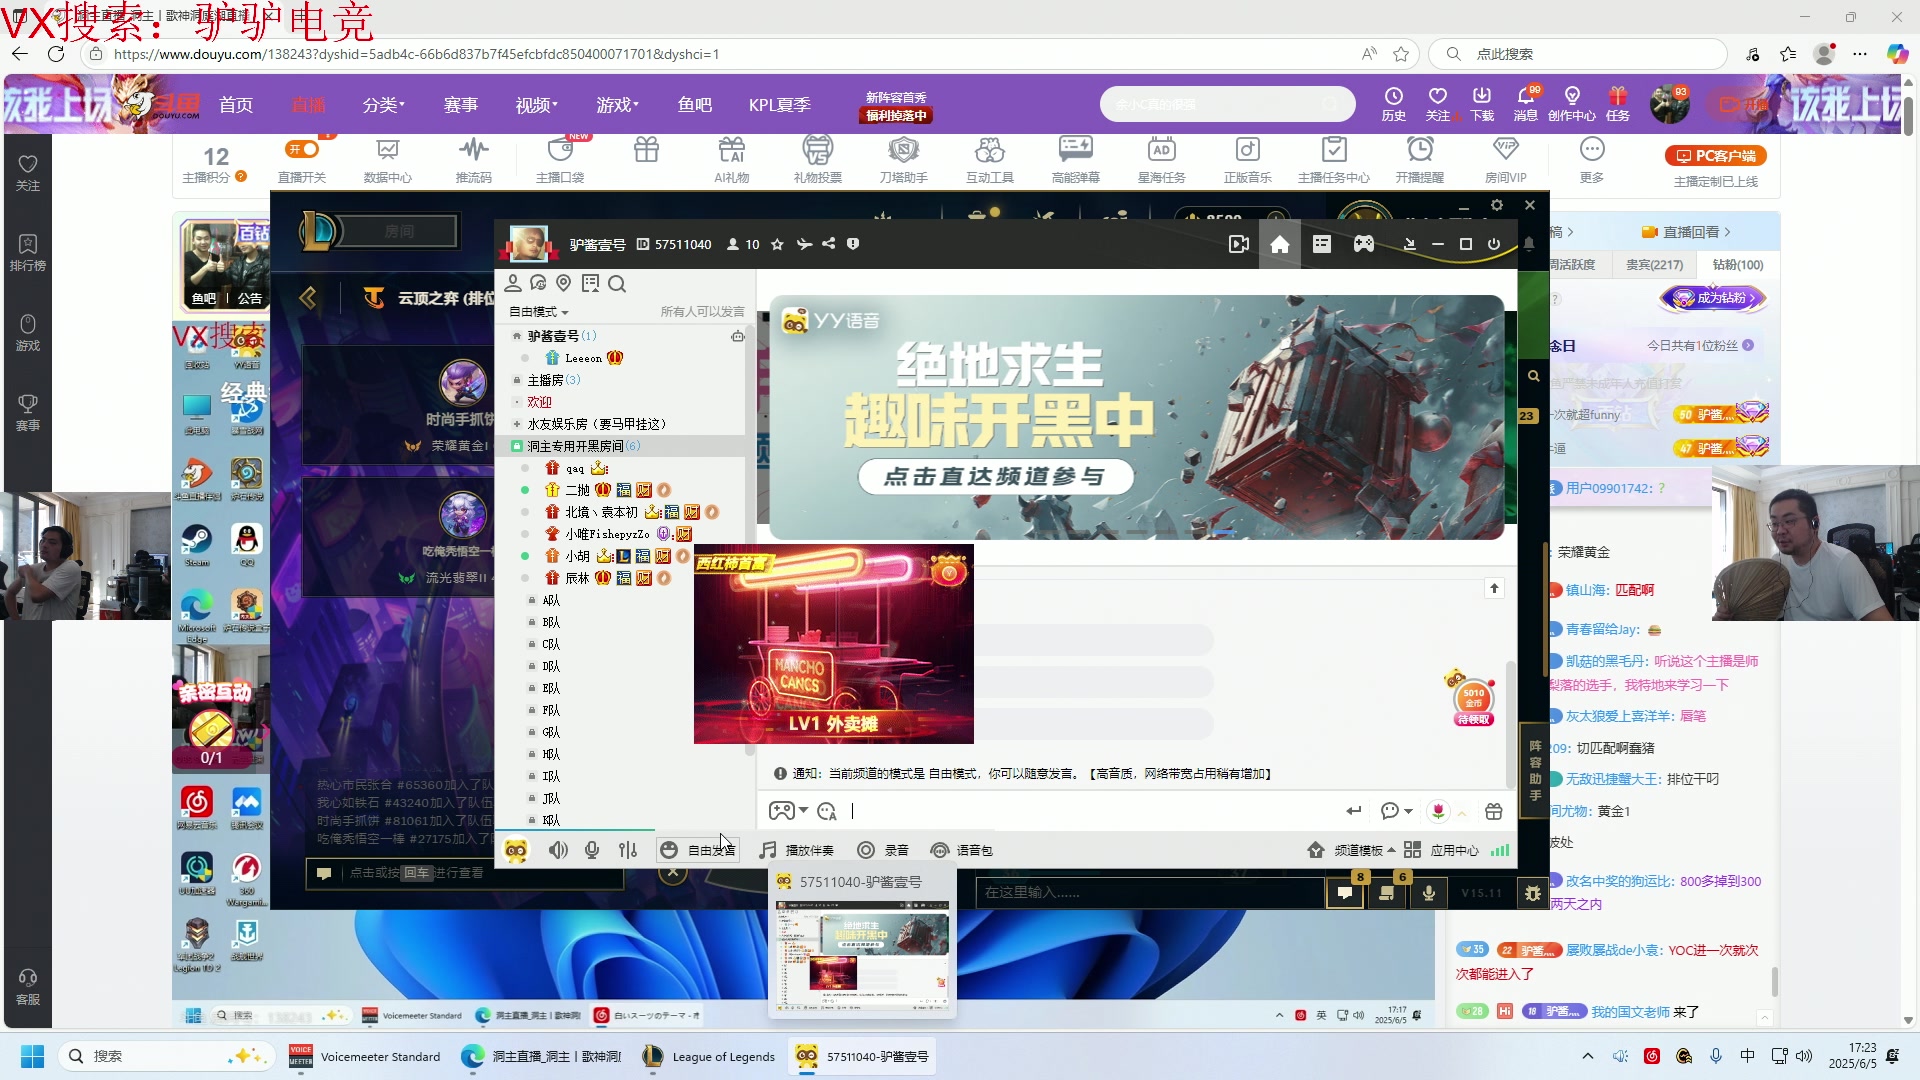
Task: Send the flower gift in YY chat
Action: [x=1437, y=811]
